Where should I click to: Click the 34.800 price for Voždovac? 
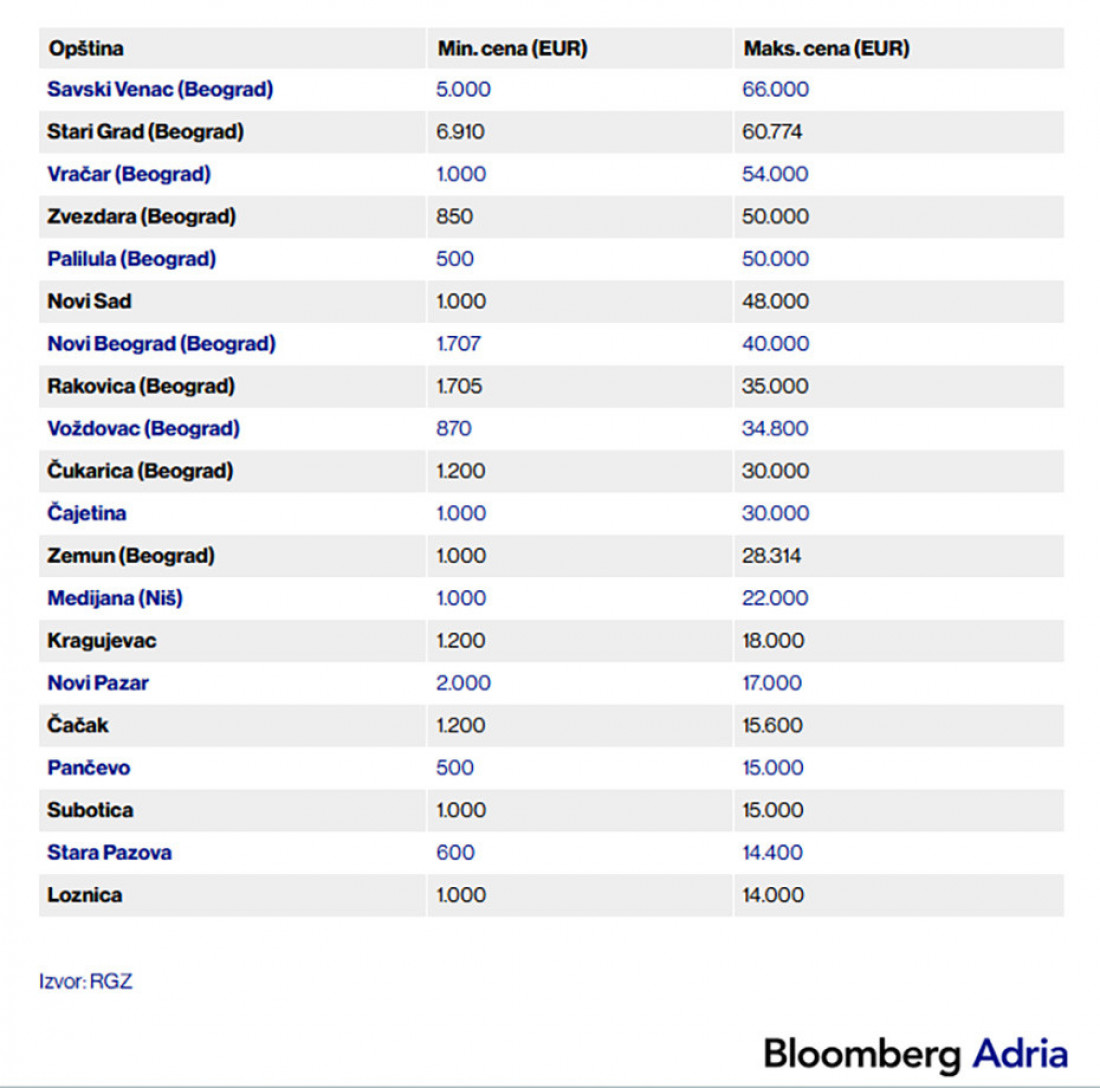point(775,429)
